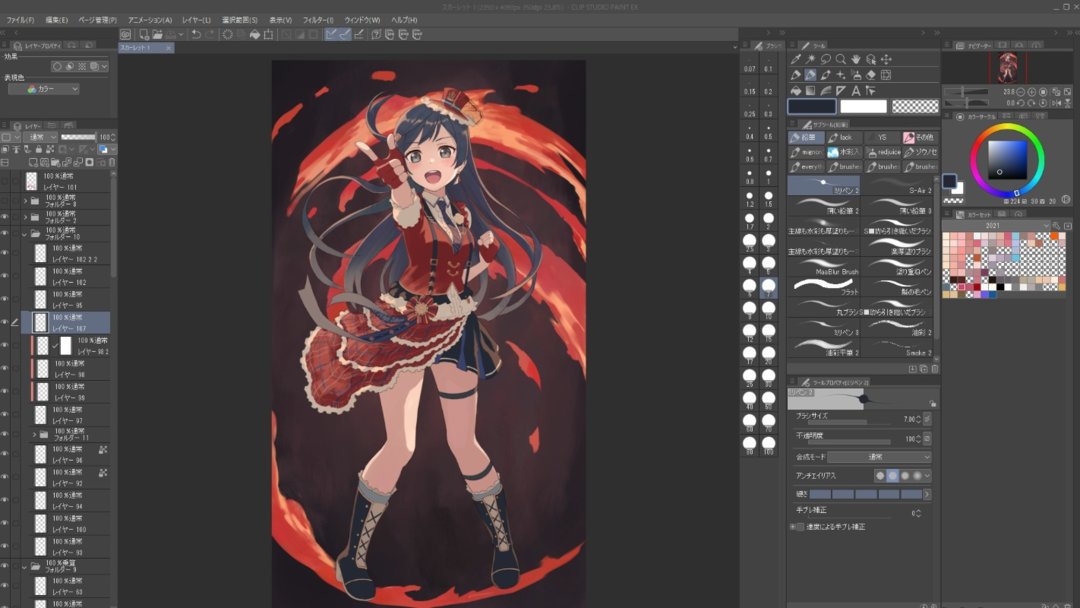Select the Text tool
1080x608 pixels.
[856, 90]
